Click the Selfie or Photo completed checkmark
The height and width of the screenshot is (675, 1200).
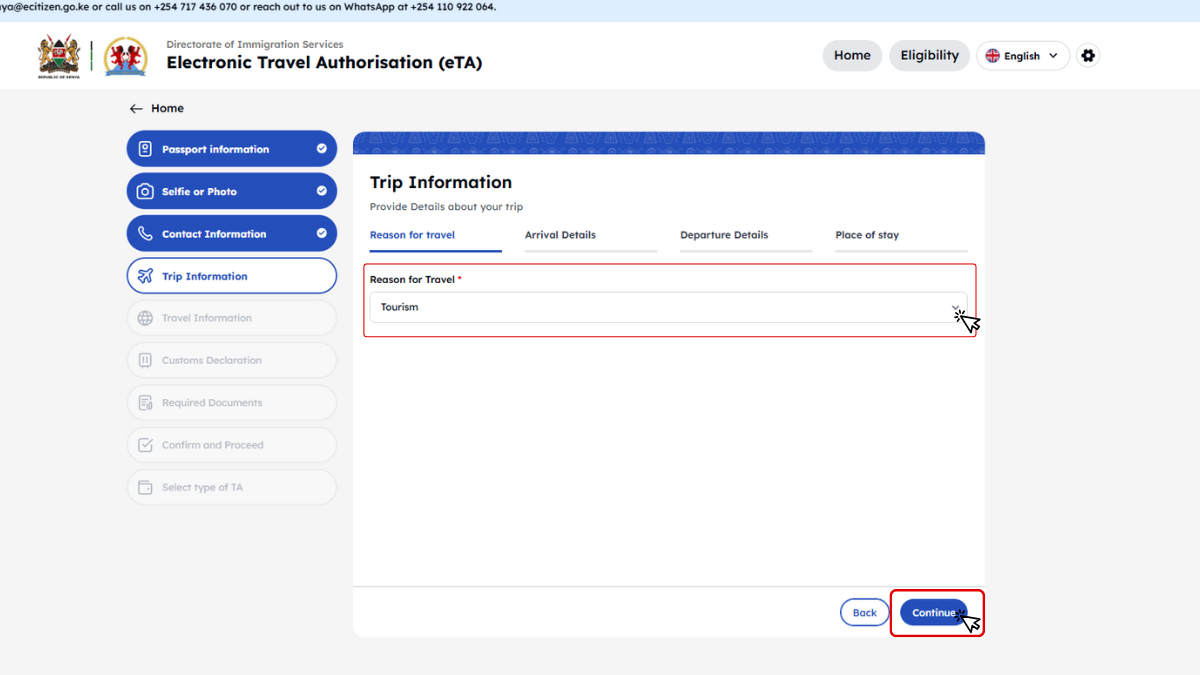(x=321, y=191)
